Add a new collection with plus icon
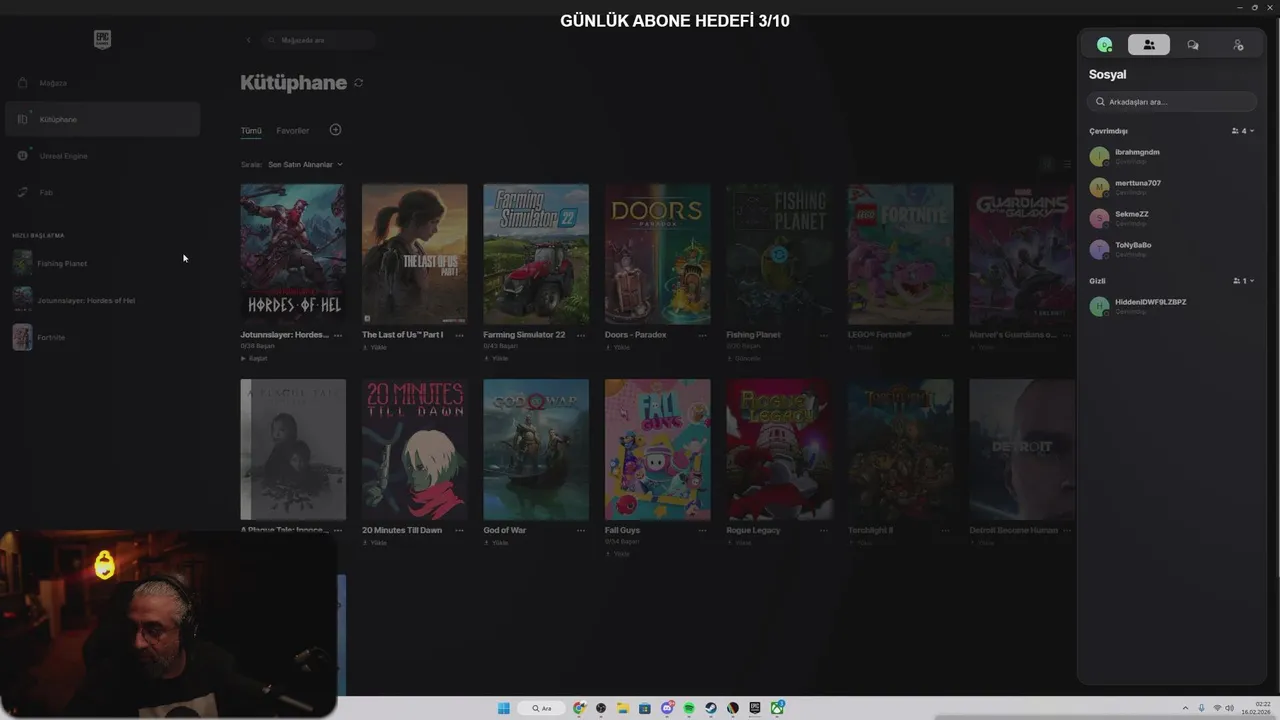The width and height of the screenshot is (1280, 720). click(x=335, y=130)
